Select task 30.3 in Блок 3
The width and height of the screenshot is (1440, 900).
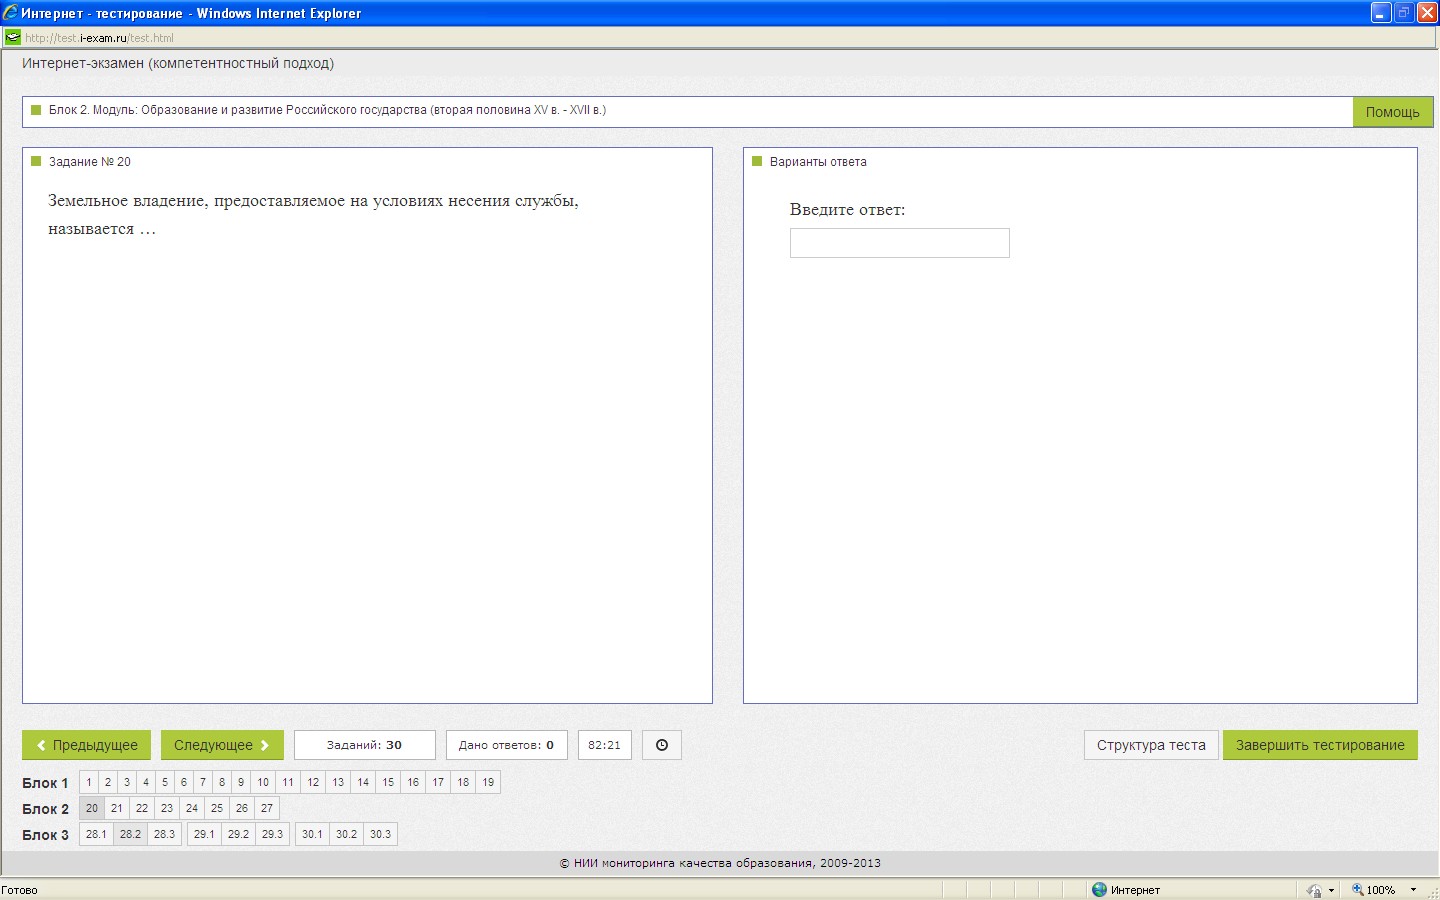click(380, 834)
